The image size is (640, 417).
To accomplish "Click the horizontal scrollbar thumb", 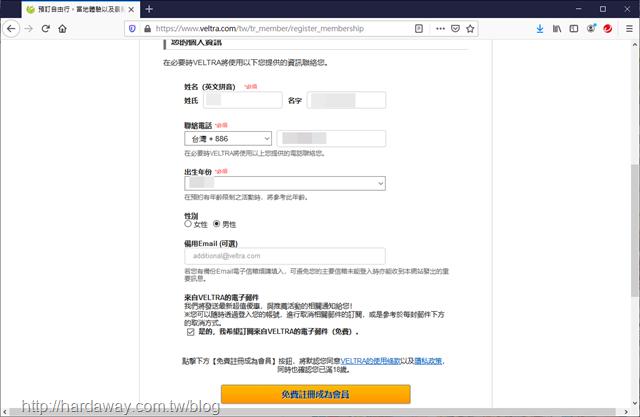I will [312, 412].
